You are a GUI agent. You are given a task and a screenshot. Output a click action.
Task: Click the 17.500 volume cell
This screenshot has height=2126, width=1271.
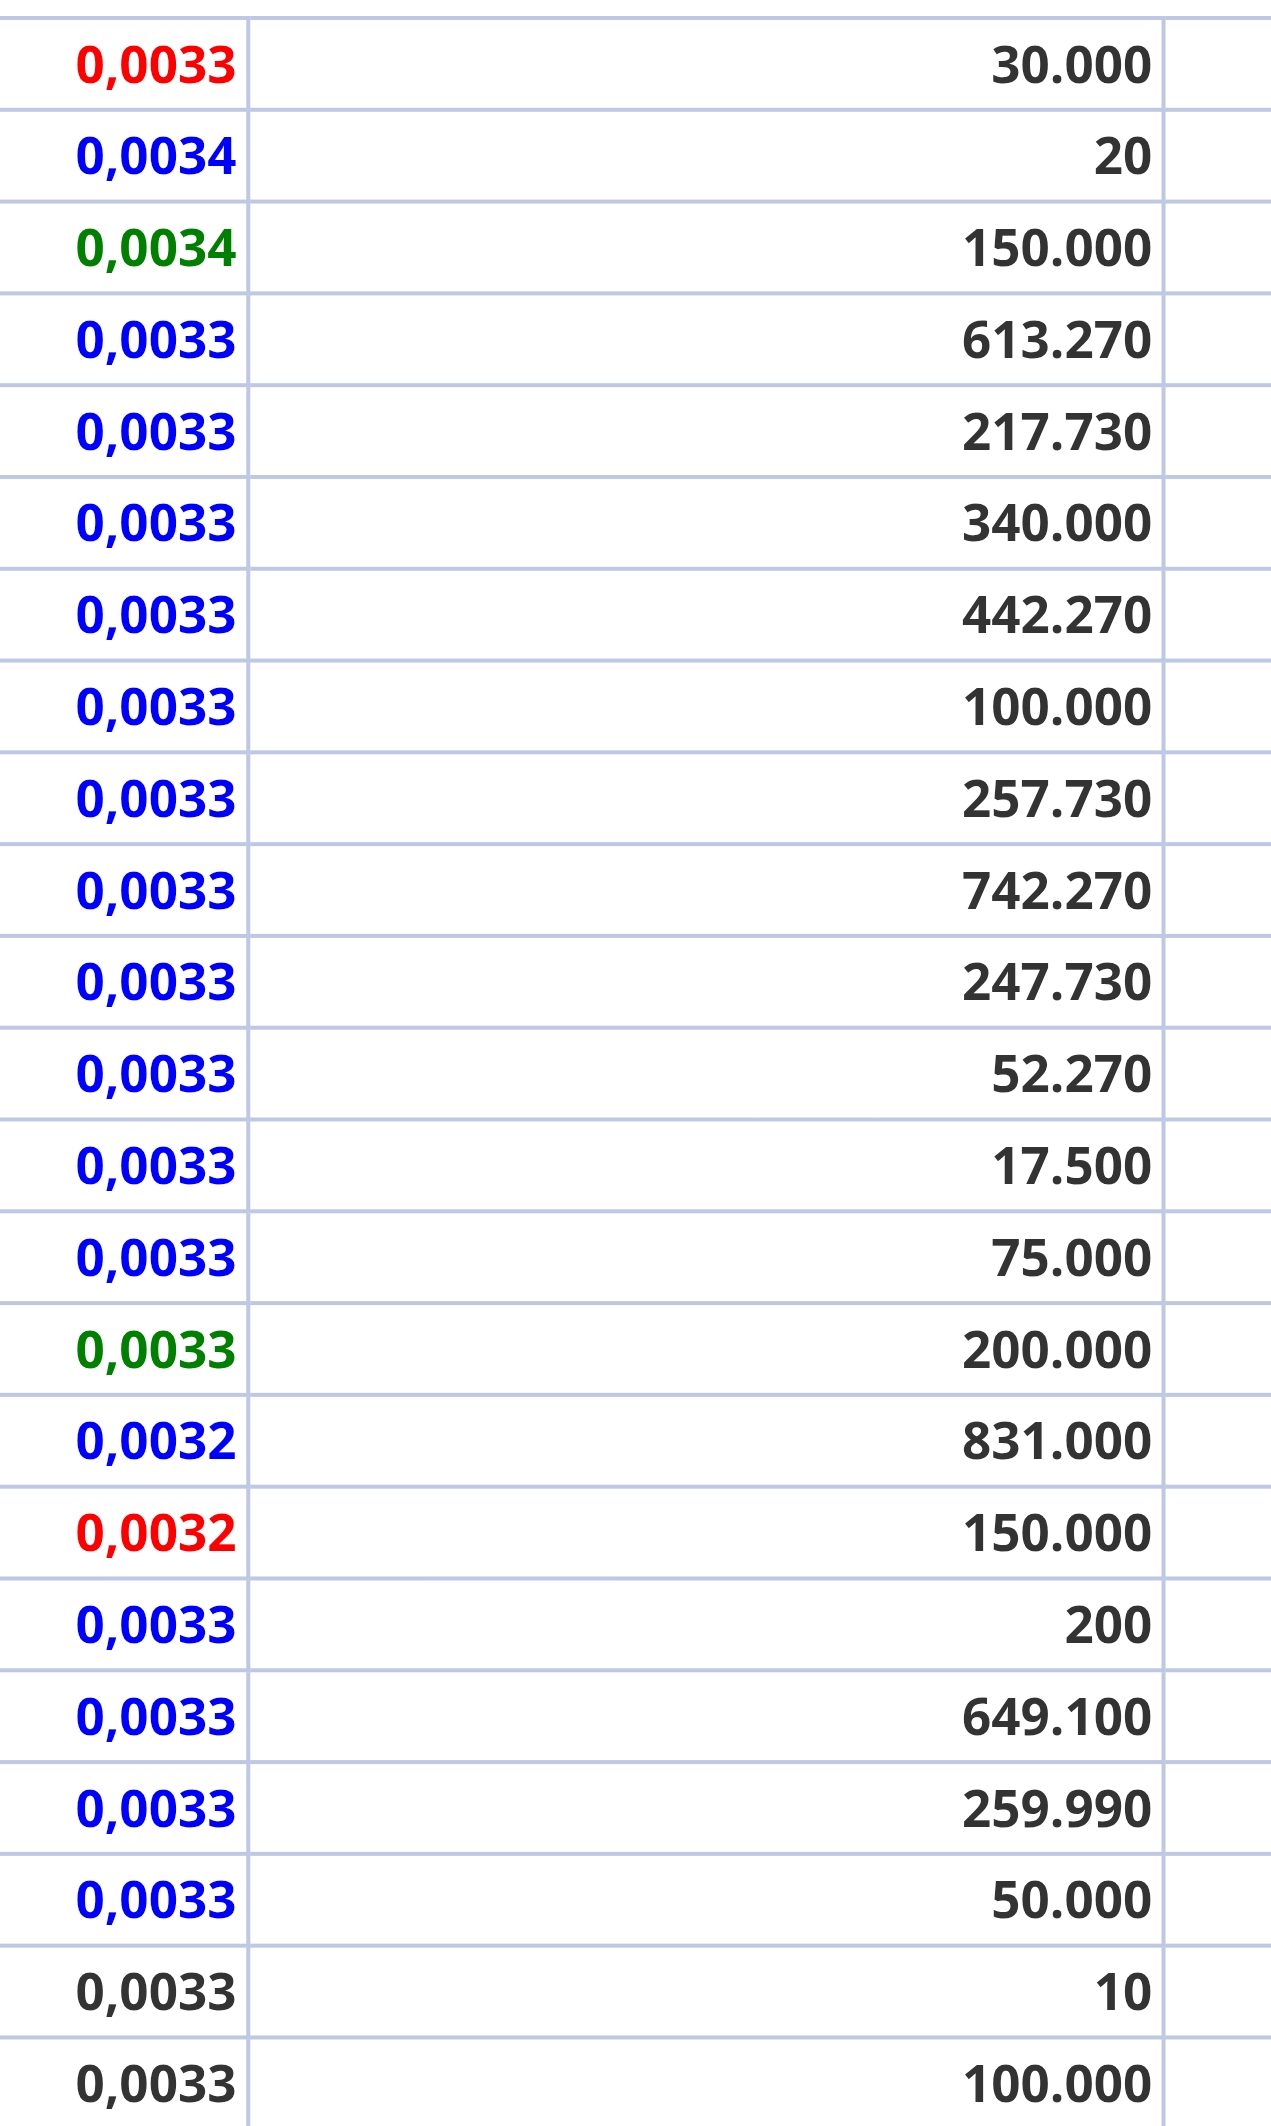(x=706, y=1166)
